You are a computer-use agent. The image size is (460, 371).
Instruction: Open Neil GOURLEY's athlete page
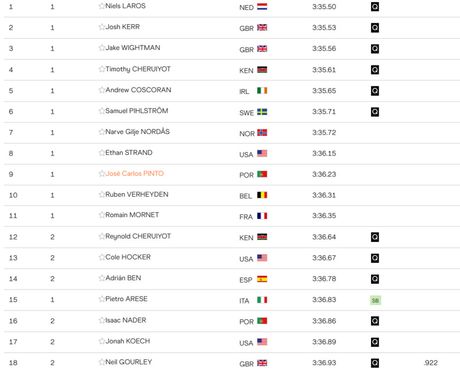click(129, 362)
